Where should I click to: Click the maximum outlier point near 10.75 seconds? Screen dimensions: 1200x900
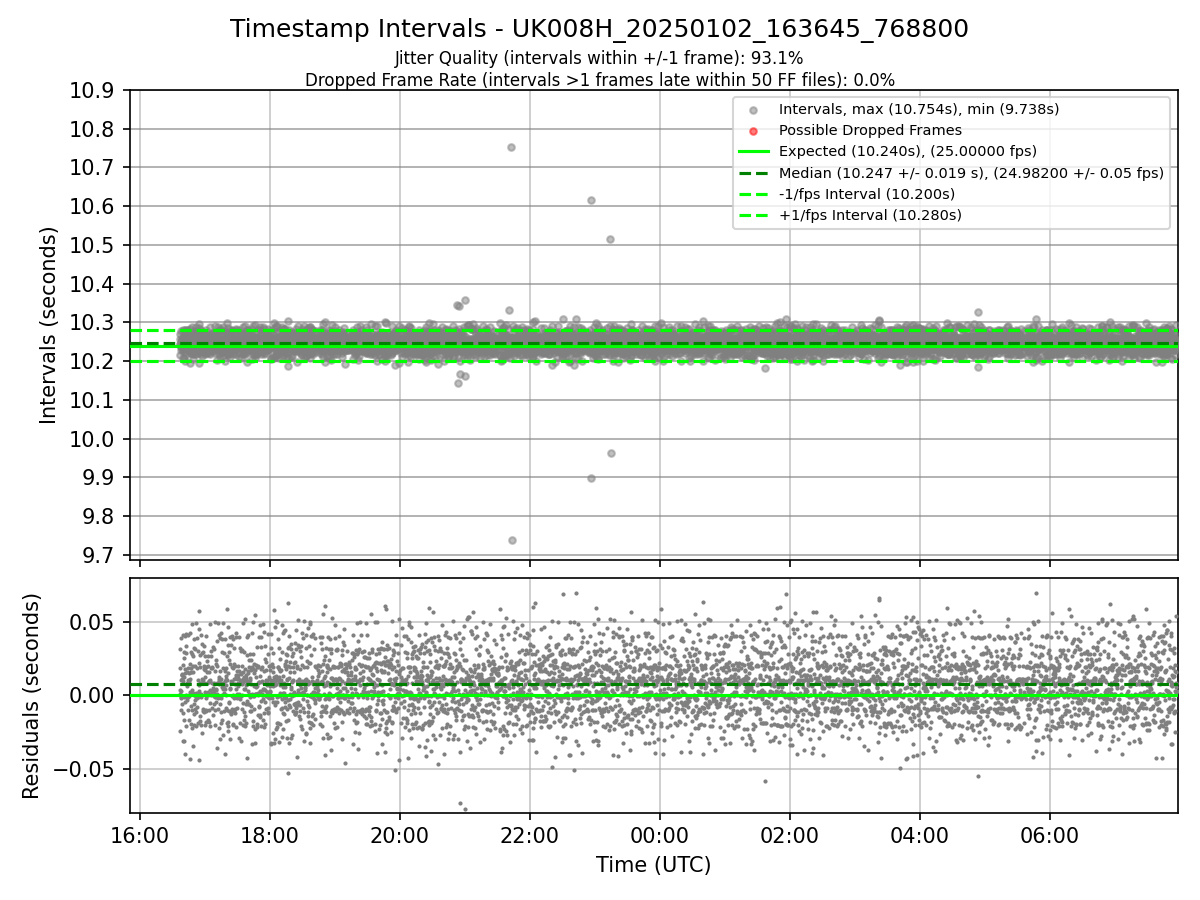tap(511, 147)
